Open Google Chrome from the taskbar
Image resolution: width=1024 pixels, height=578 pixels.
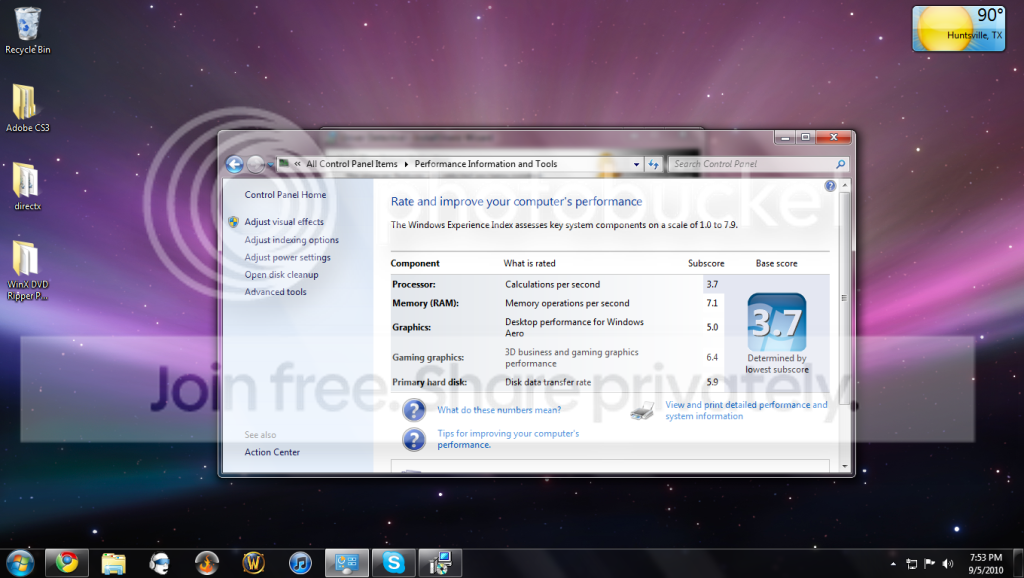67,562
